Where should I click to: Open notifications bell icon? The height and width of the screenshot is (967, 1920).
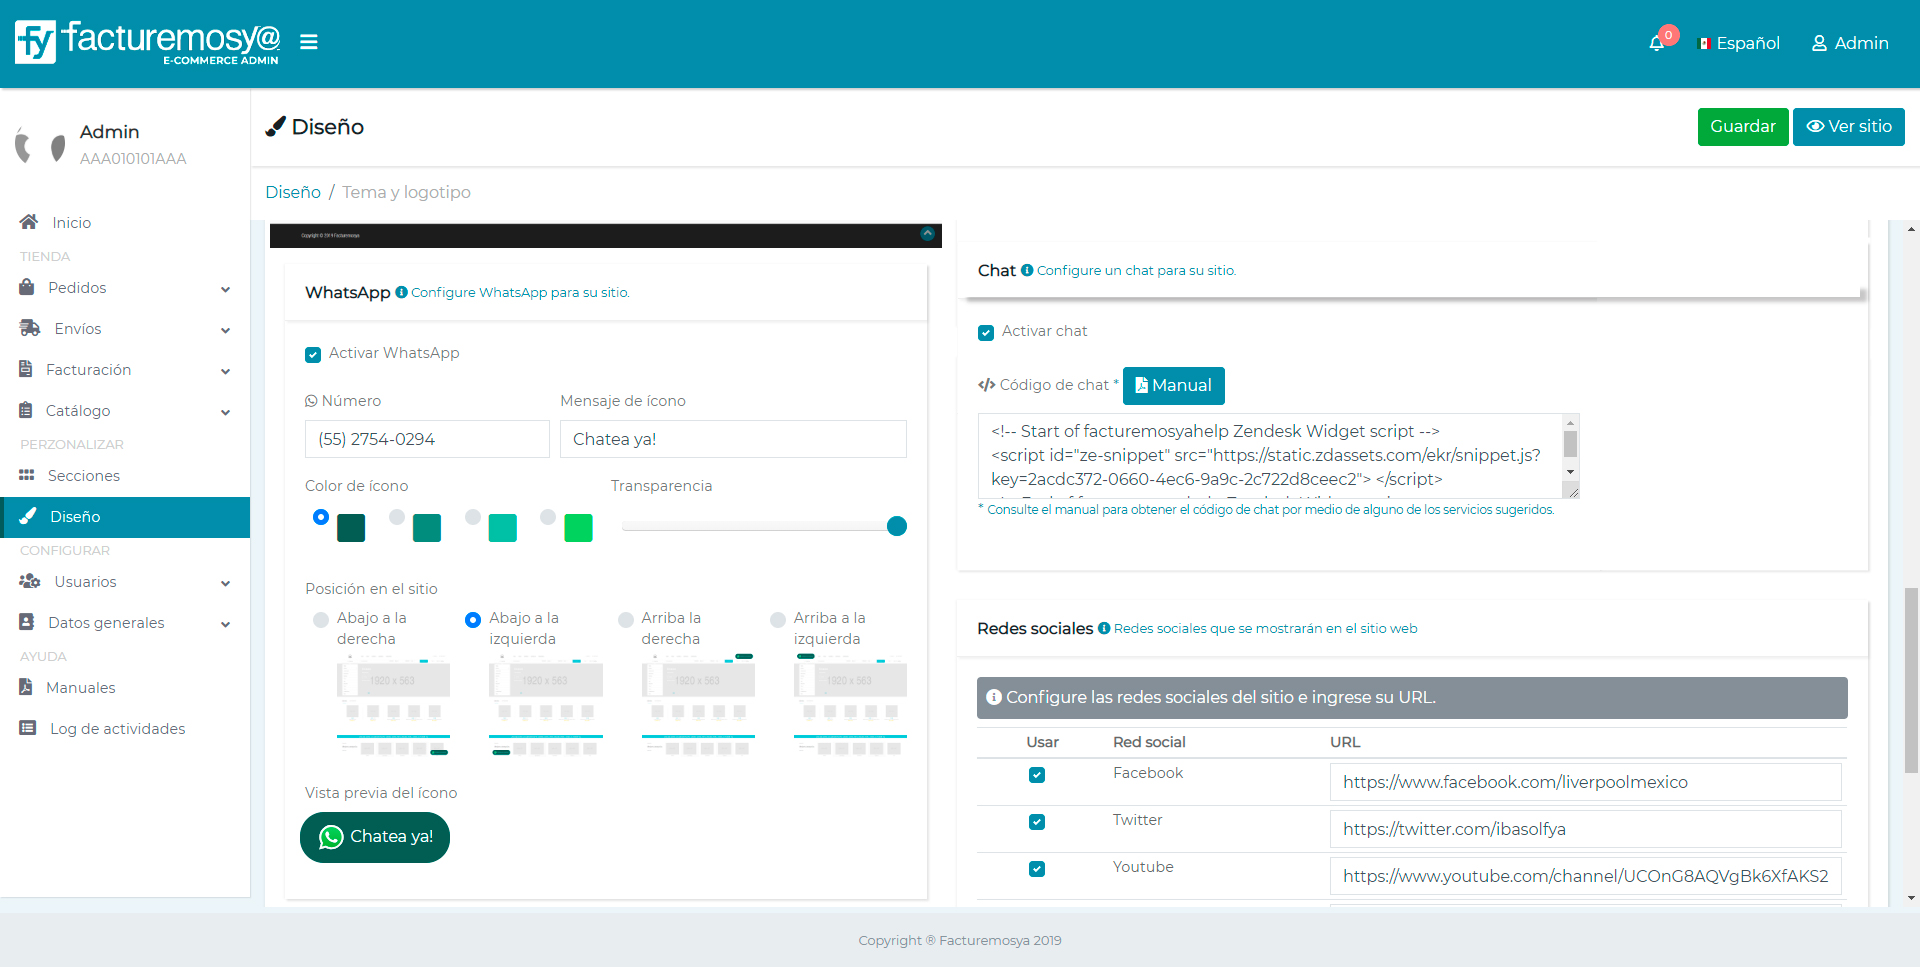[x=1657, y=43]
